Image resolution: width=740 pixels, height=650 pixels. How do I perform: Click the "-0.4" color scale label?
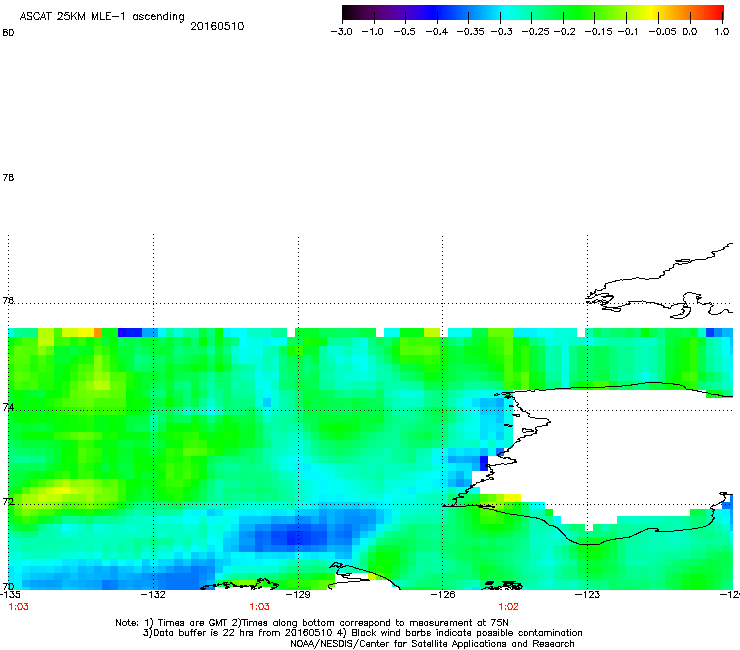point(437,32)
